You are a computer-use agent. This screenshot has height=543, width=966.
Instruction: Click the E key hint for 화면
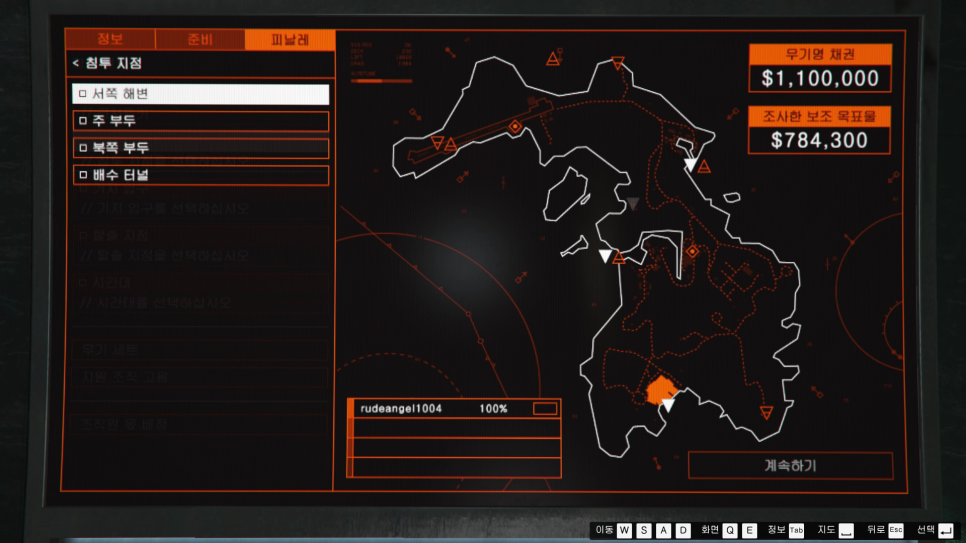750,530
